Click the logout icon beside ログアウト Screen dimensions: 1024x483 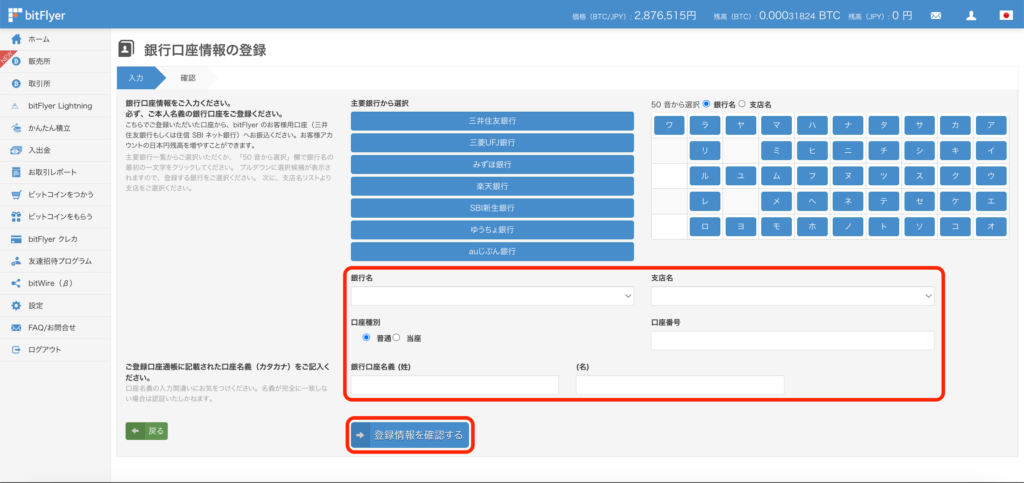(x=16, y=350)
